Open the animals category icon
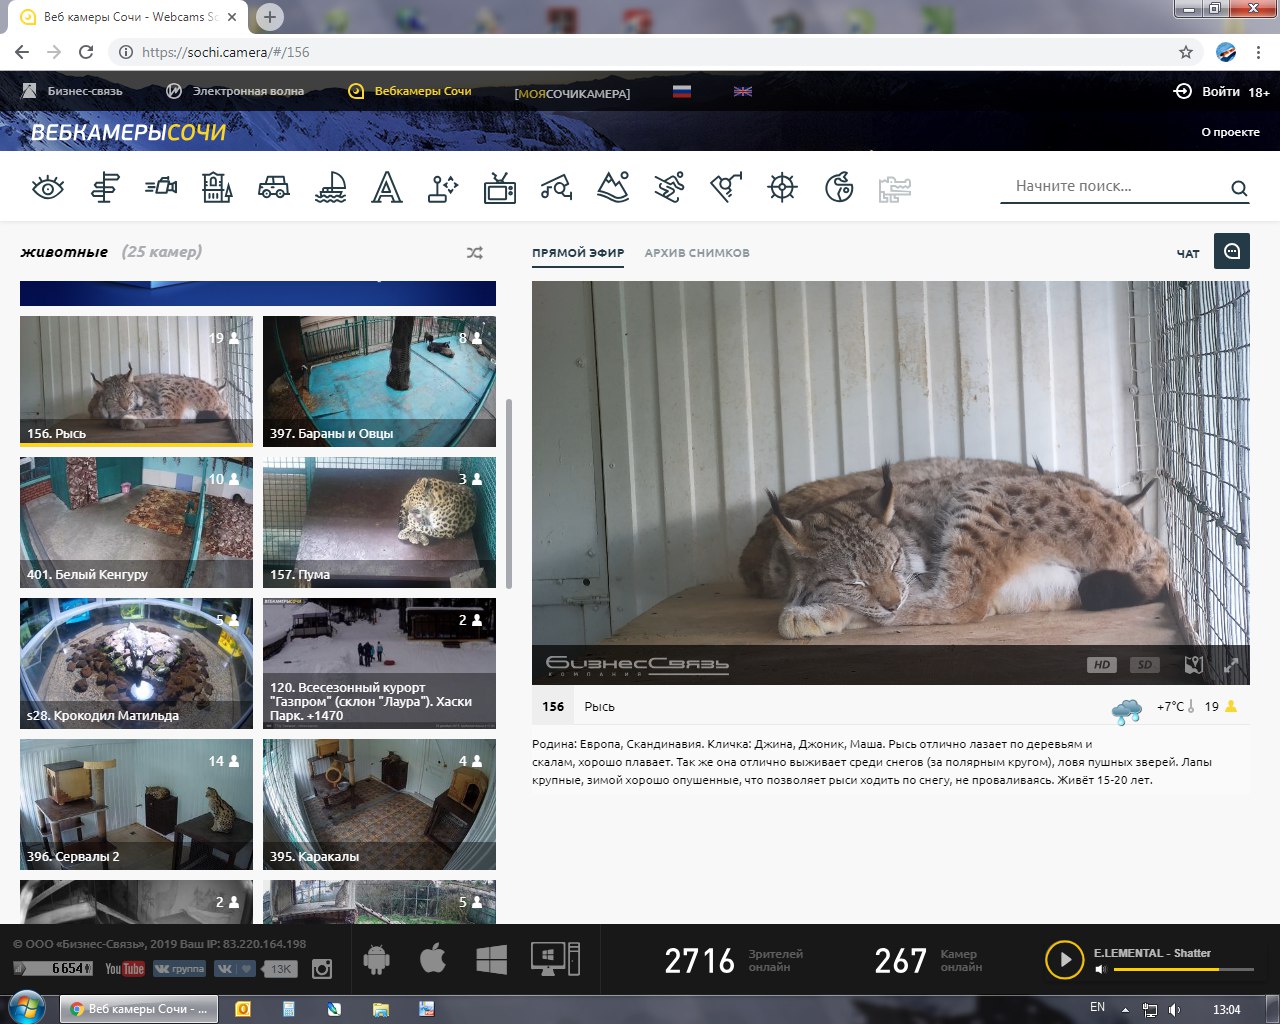 (x=839, y=187)
